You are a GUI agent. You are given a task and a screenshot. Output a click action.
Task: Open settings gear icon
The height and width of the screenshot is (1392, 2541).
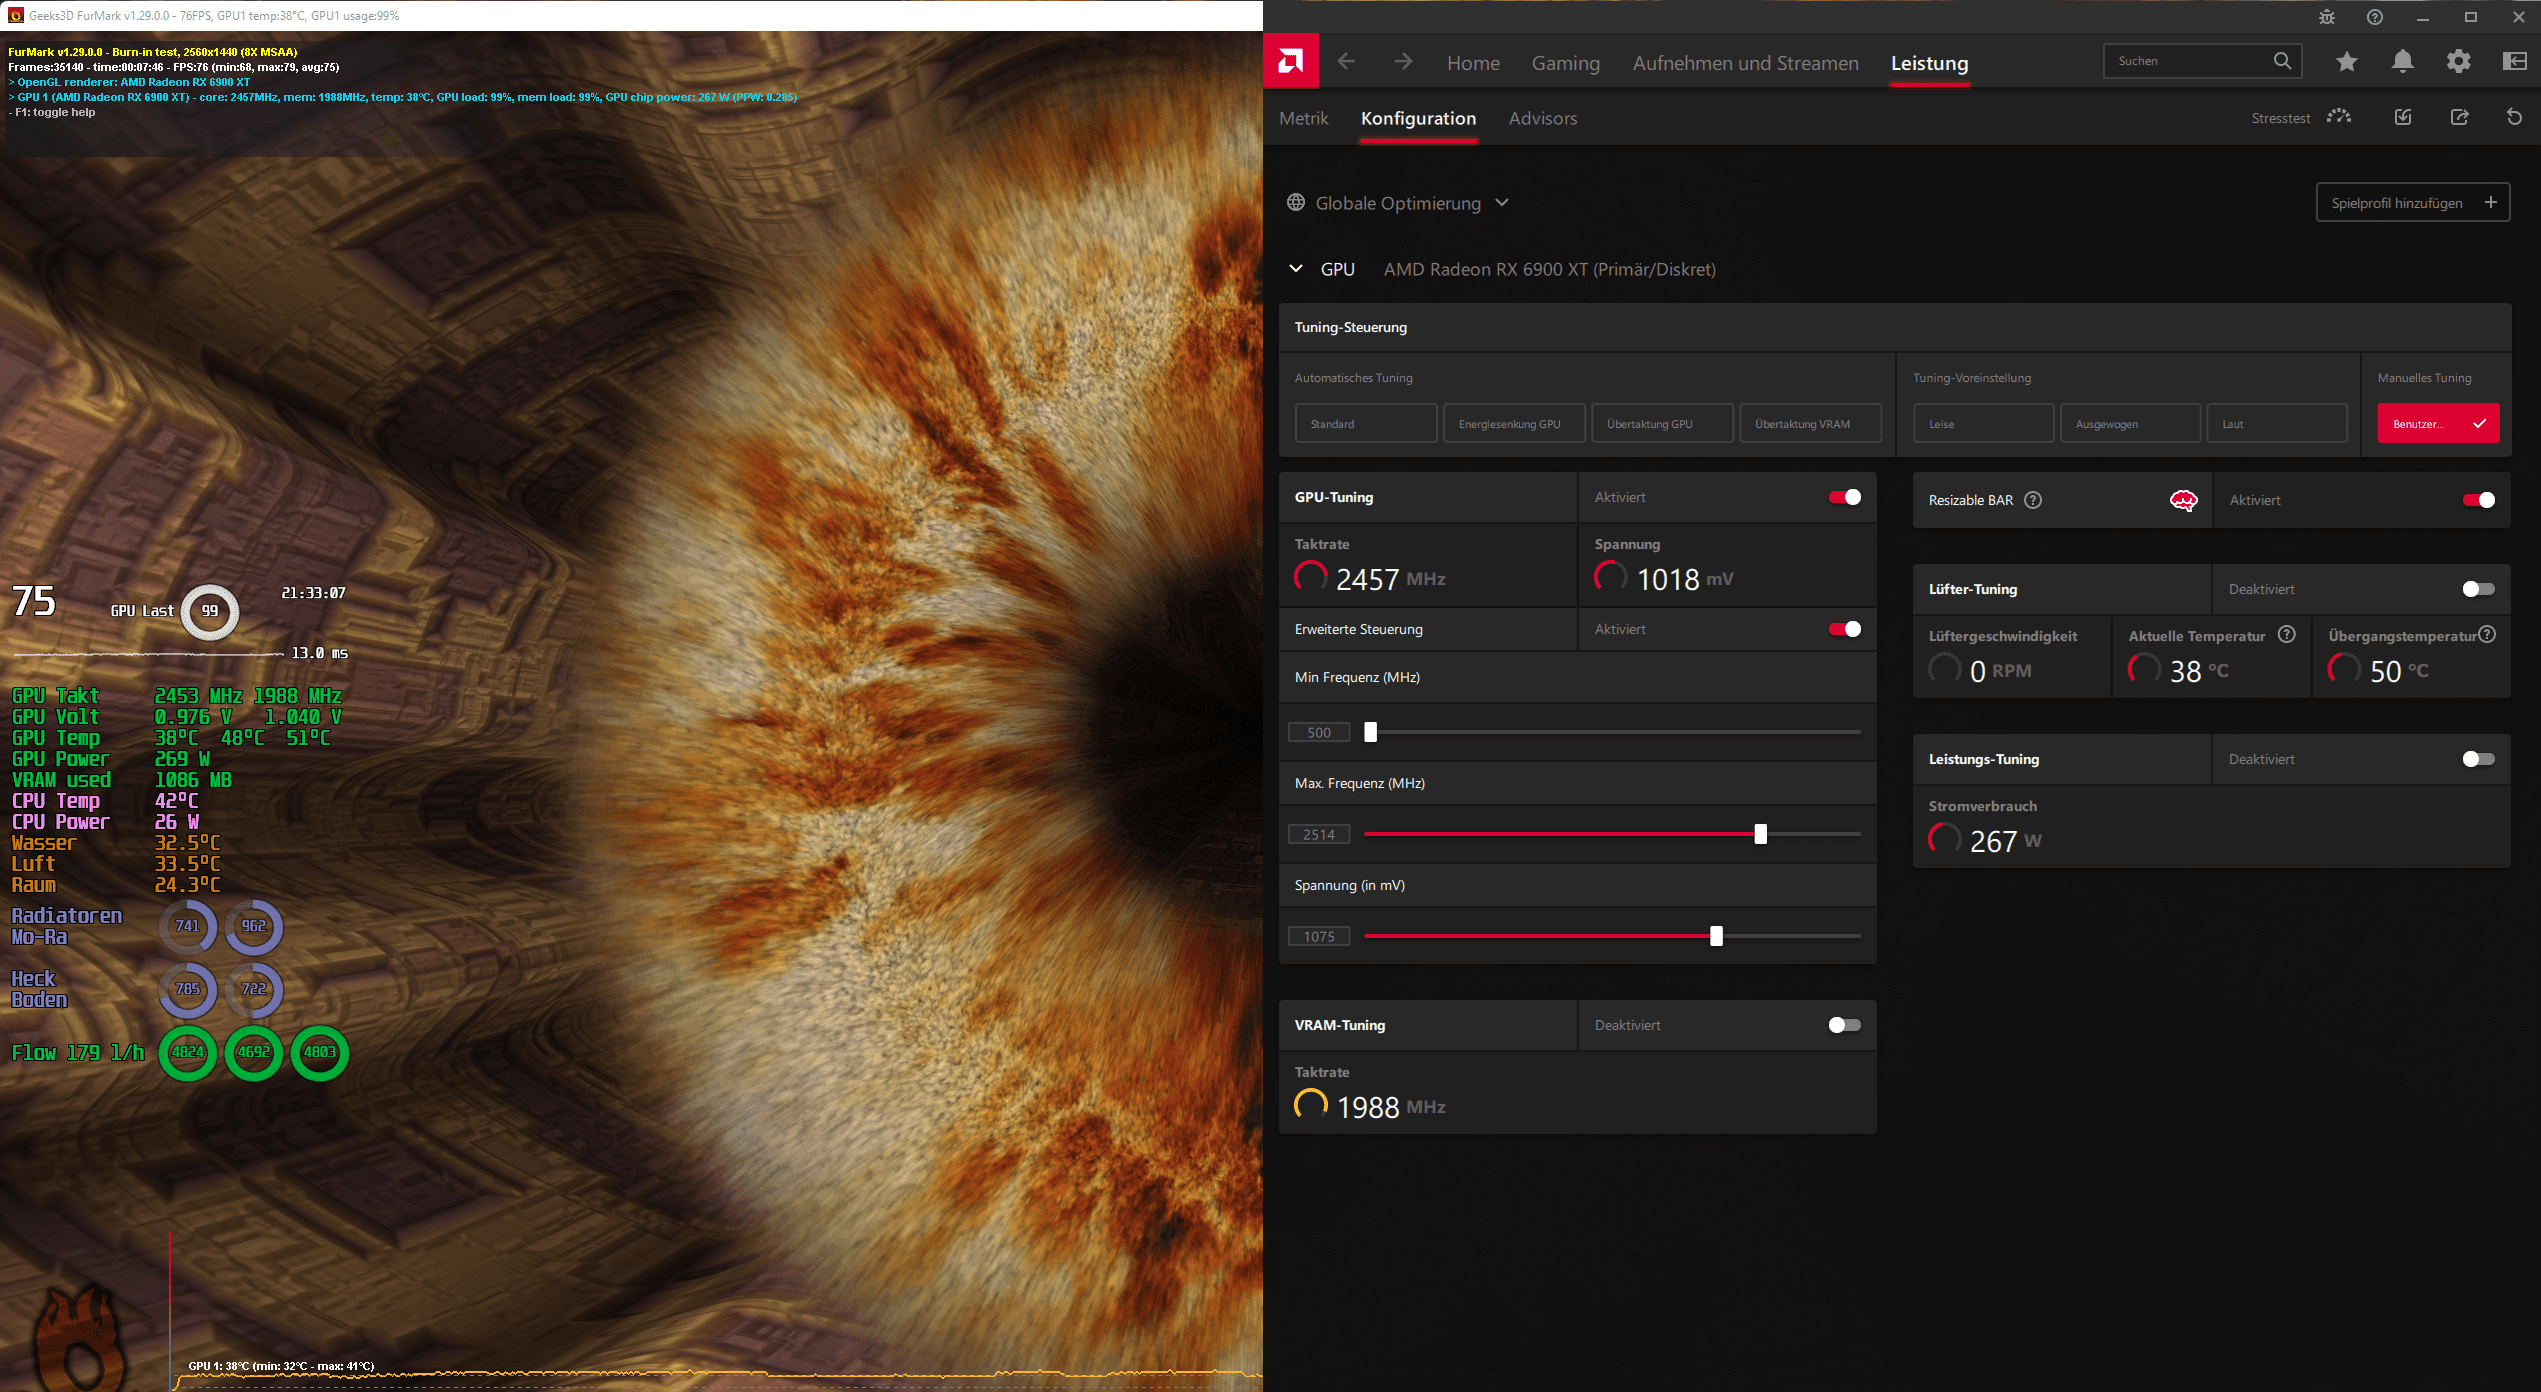[2458, 62]
